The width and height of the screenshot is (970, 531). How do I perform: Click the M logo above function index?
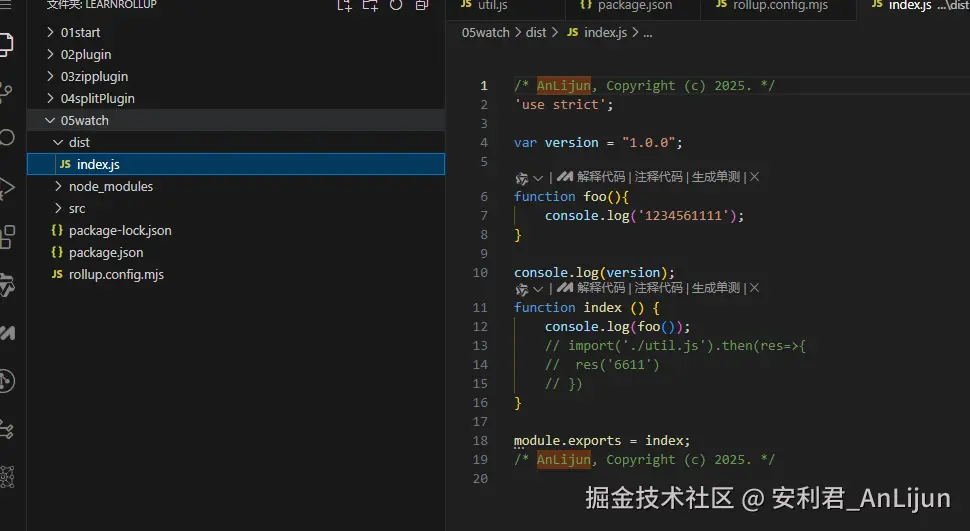click(x=564, y=288)
